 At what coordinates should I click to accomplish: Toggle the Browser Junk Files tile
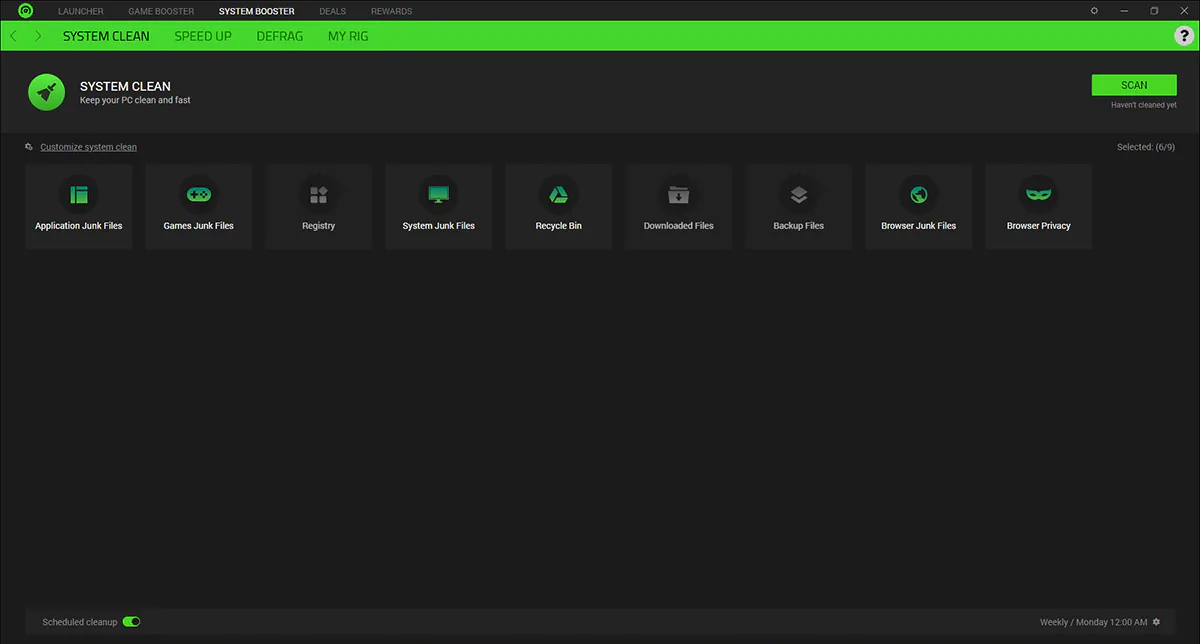tap(919, 206)
